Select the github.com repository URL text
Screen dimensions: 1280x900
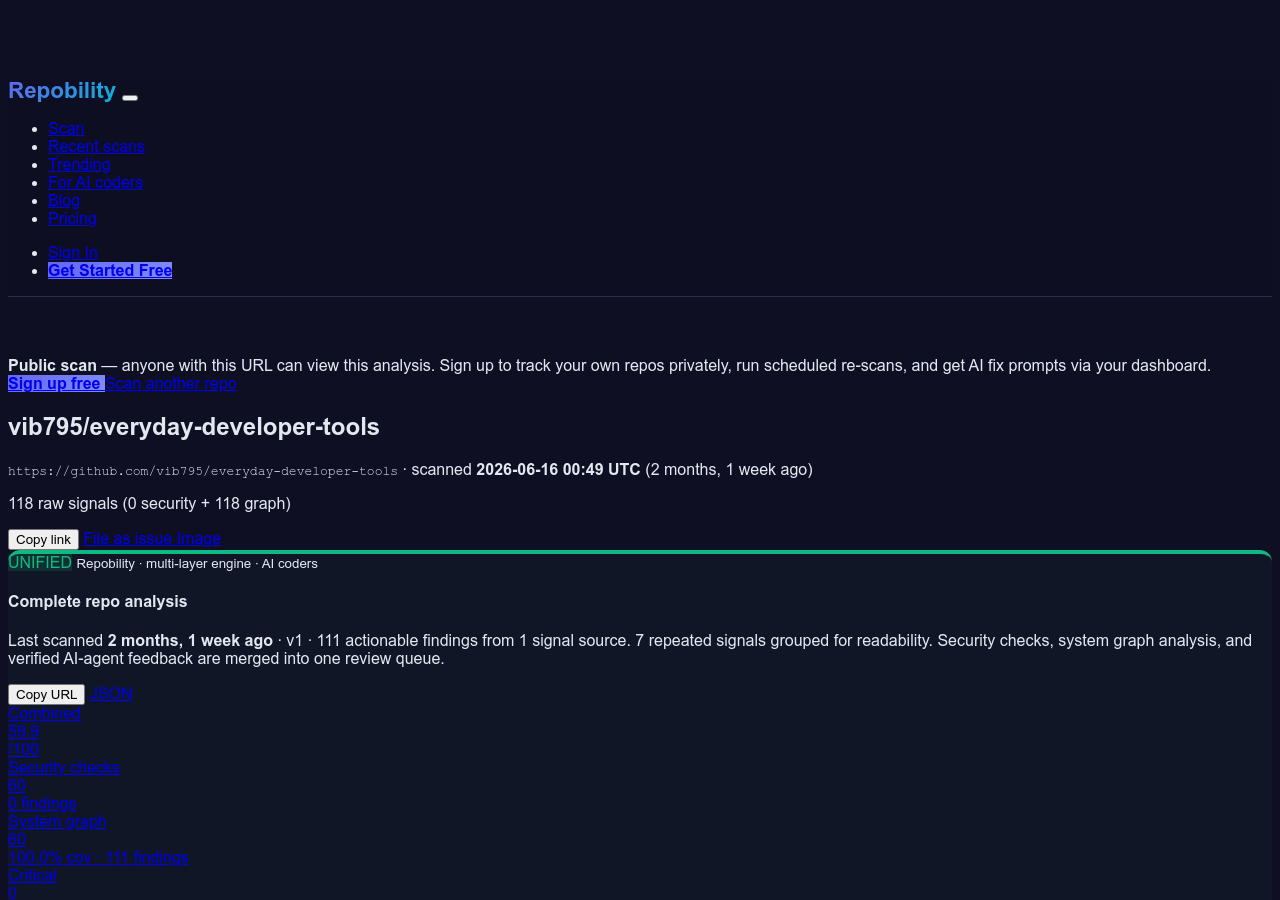pos(203,471)
